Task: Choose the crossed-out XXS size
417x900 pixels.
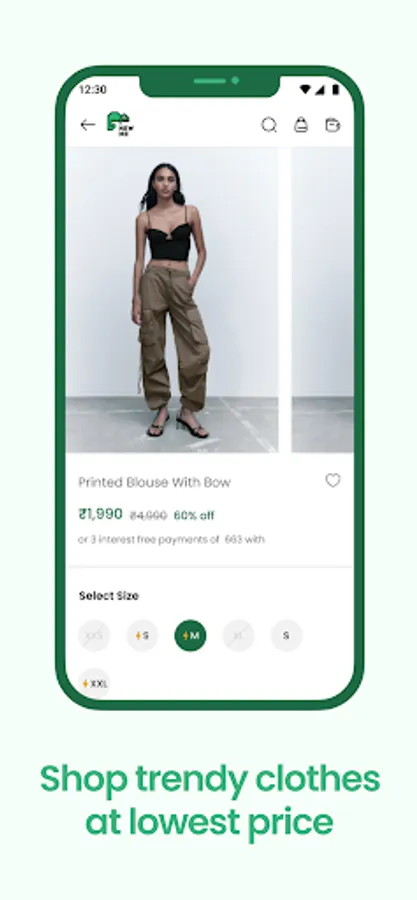Action: pyautogui.click(x=94, y=635)
